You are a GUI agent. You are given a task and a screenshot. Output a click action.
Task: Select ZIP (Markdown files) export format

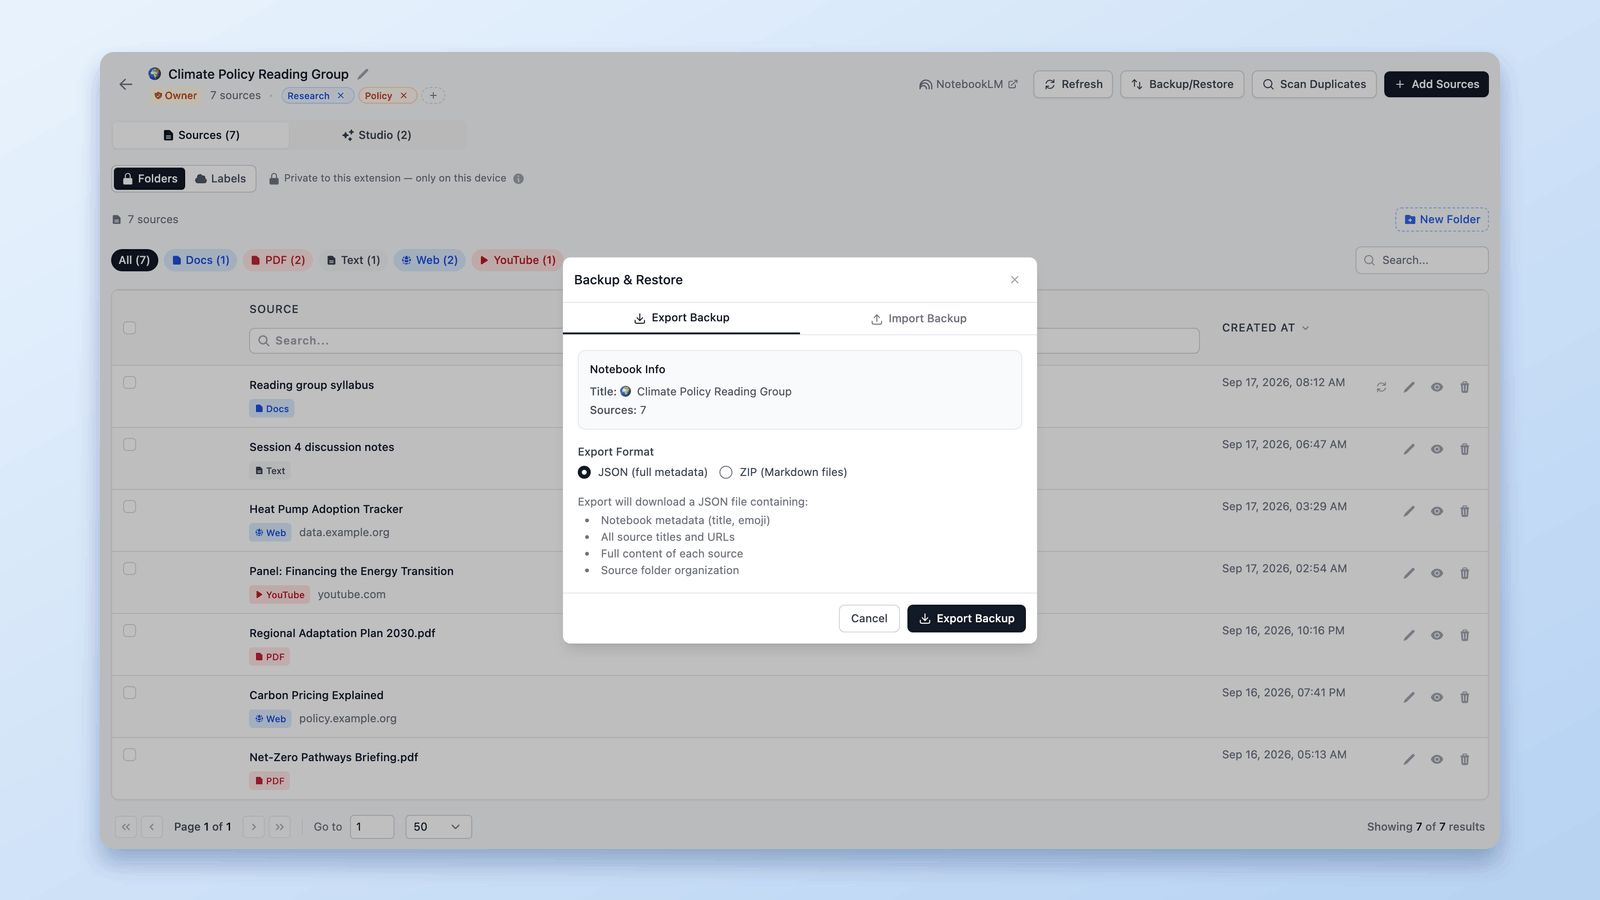[x=726, y=472]
